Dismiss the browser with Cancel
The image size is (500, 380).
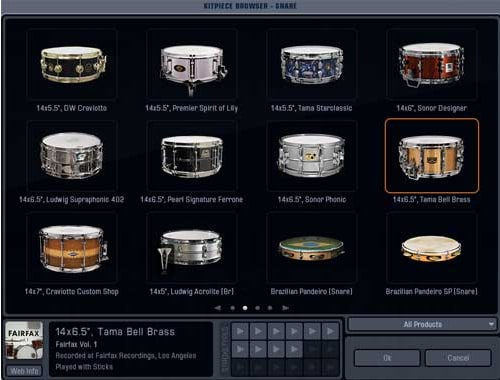click(458, 358)
